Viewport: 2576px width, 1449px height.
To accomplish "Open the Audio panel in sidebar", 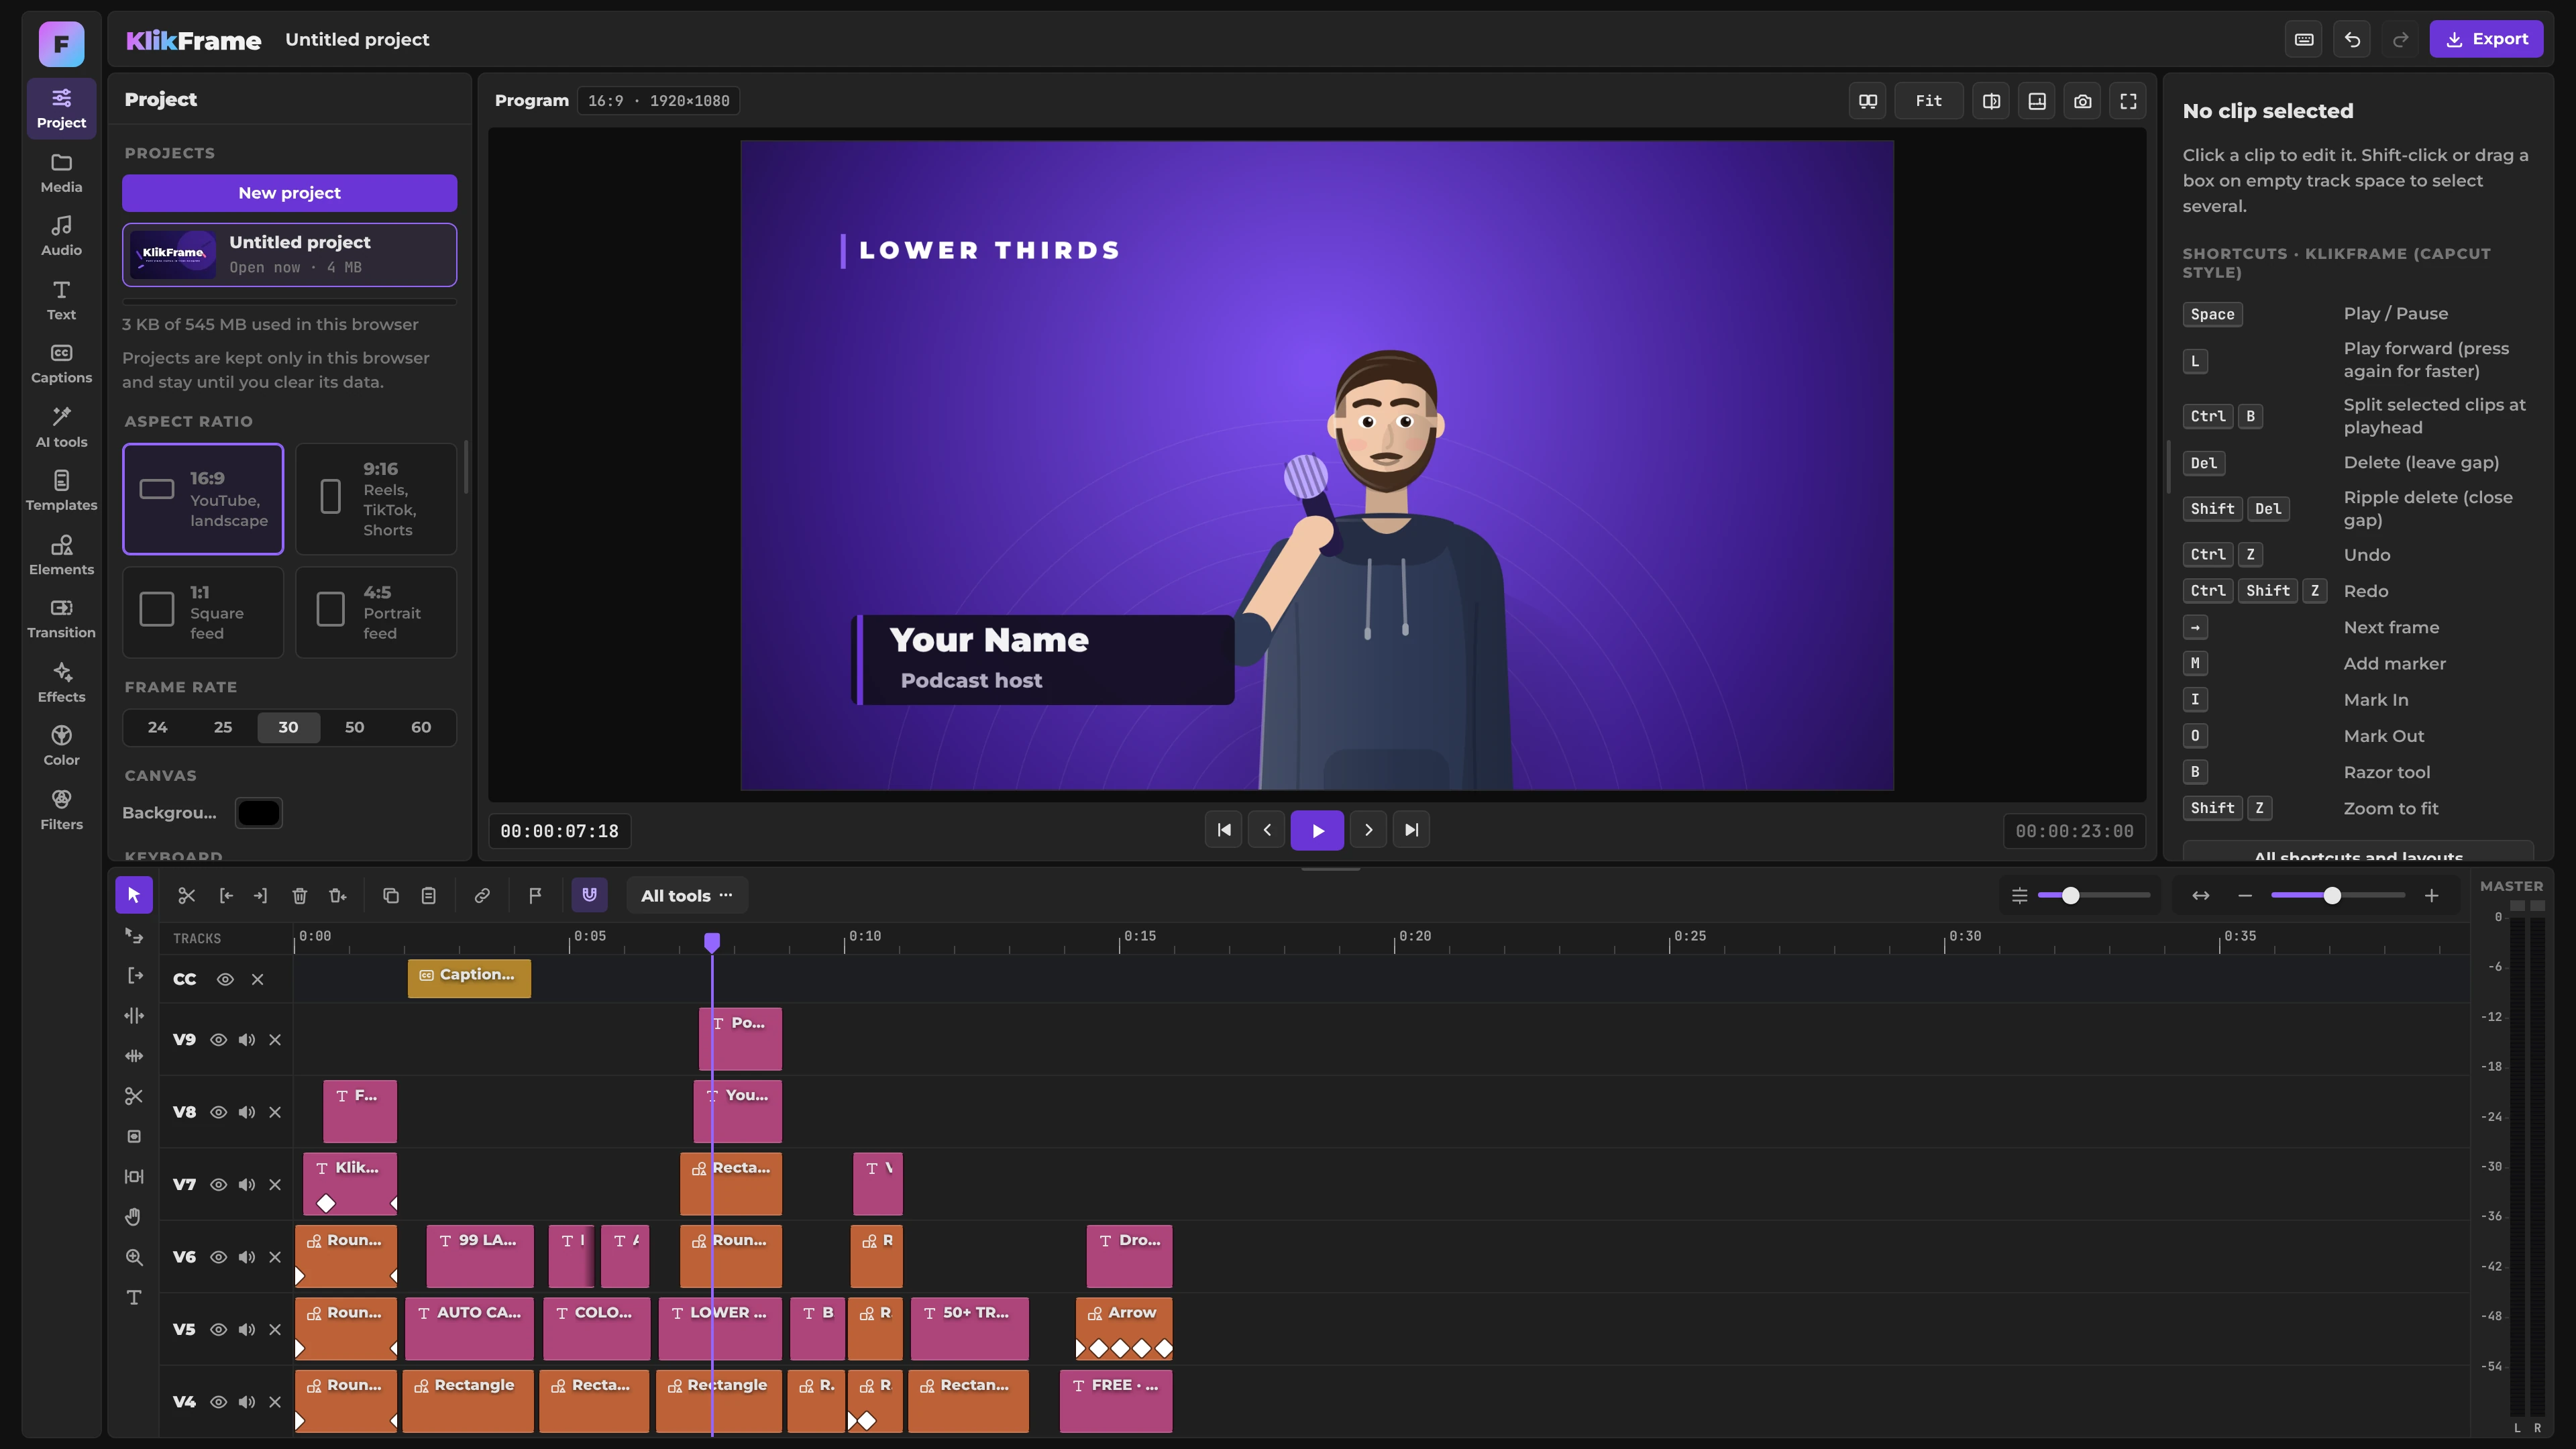I will 61,236.
